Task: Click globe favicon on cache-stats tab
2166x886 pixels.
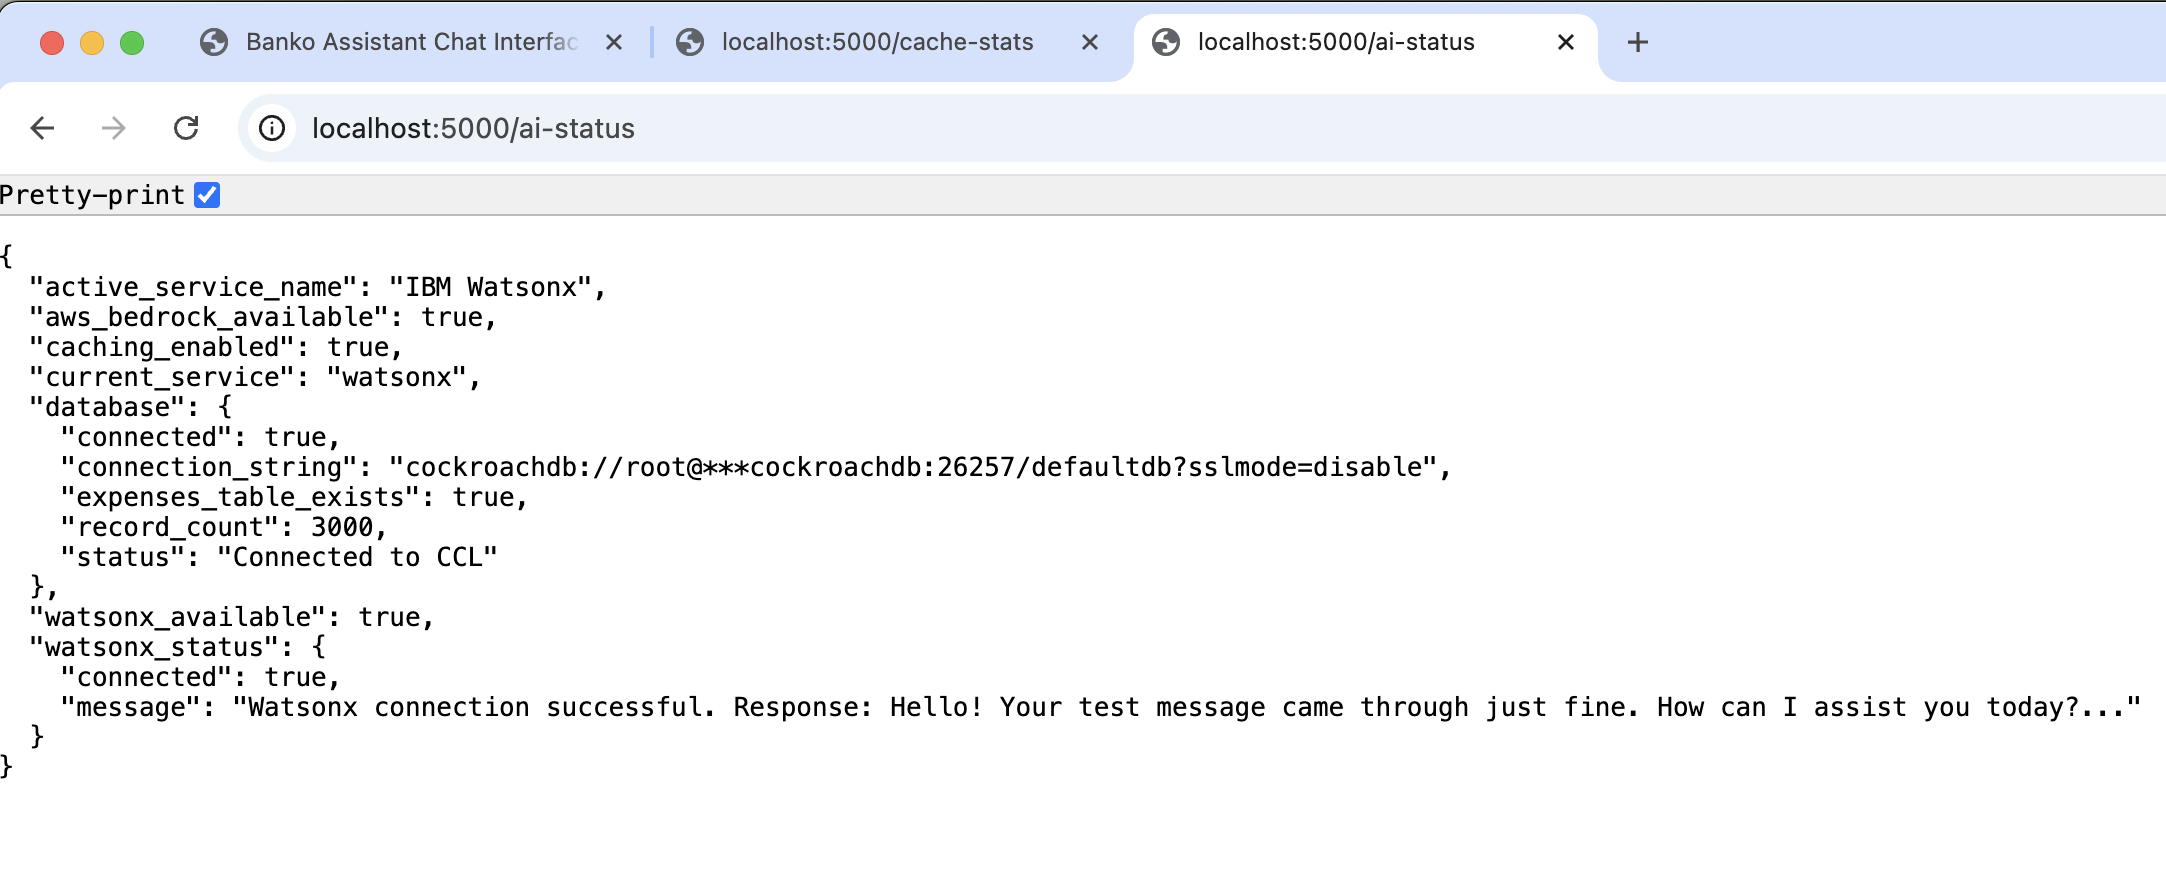Action: tap(690, 42)
